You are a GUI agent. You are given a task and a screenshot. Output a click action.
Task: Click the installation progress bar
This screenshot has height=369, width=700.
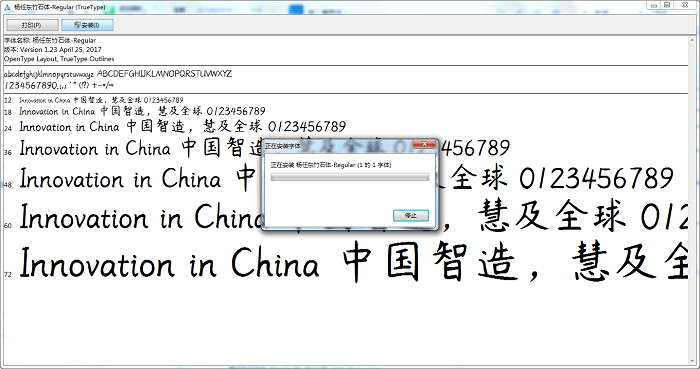[350, 178]
